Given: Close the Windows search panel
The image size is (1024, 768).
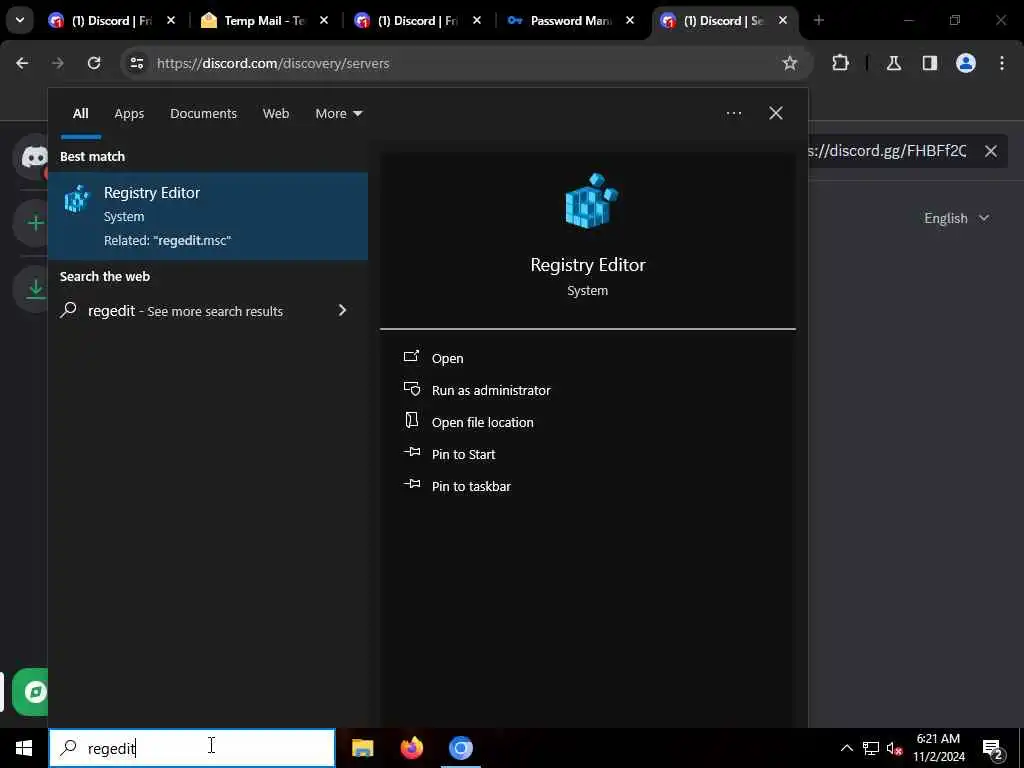Looking at the screenshot, I should tap(775, 113).
